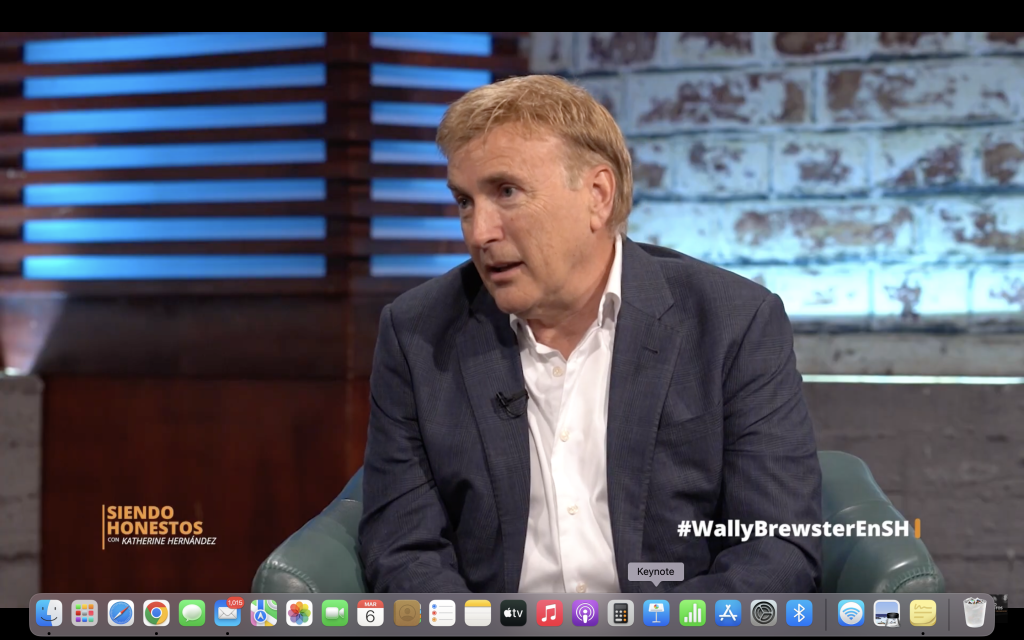Open the Calendar showing MAR 6
This screenshot has height=640, width=1024.
coord(370,613)
